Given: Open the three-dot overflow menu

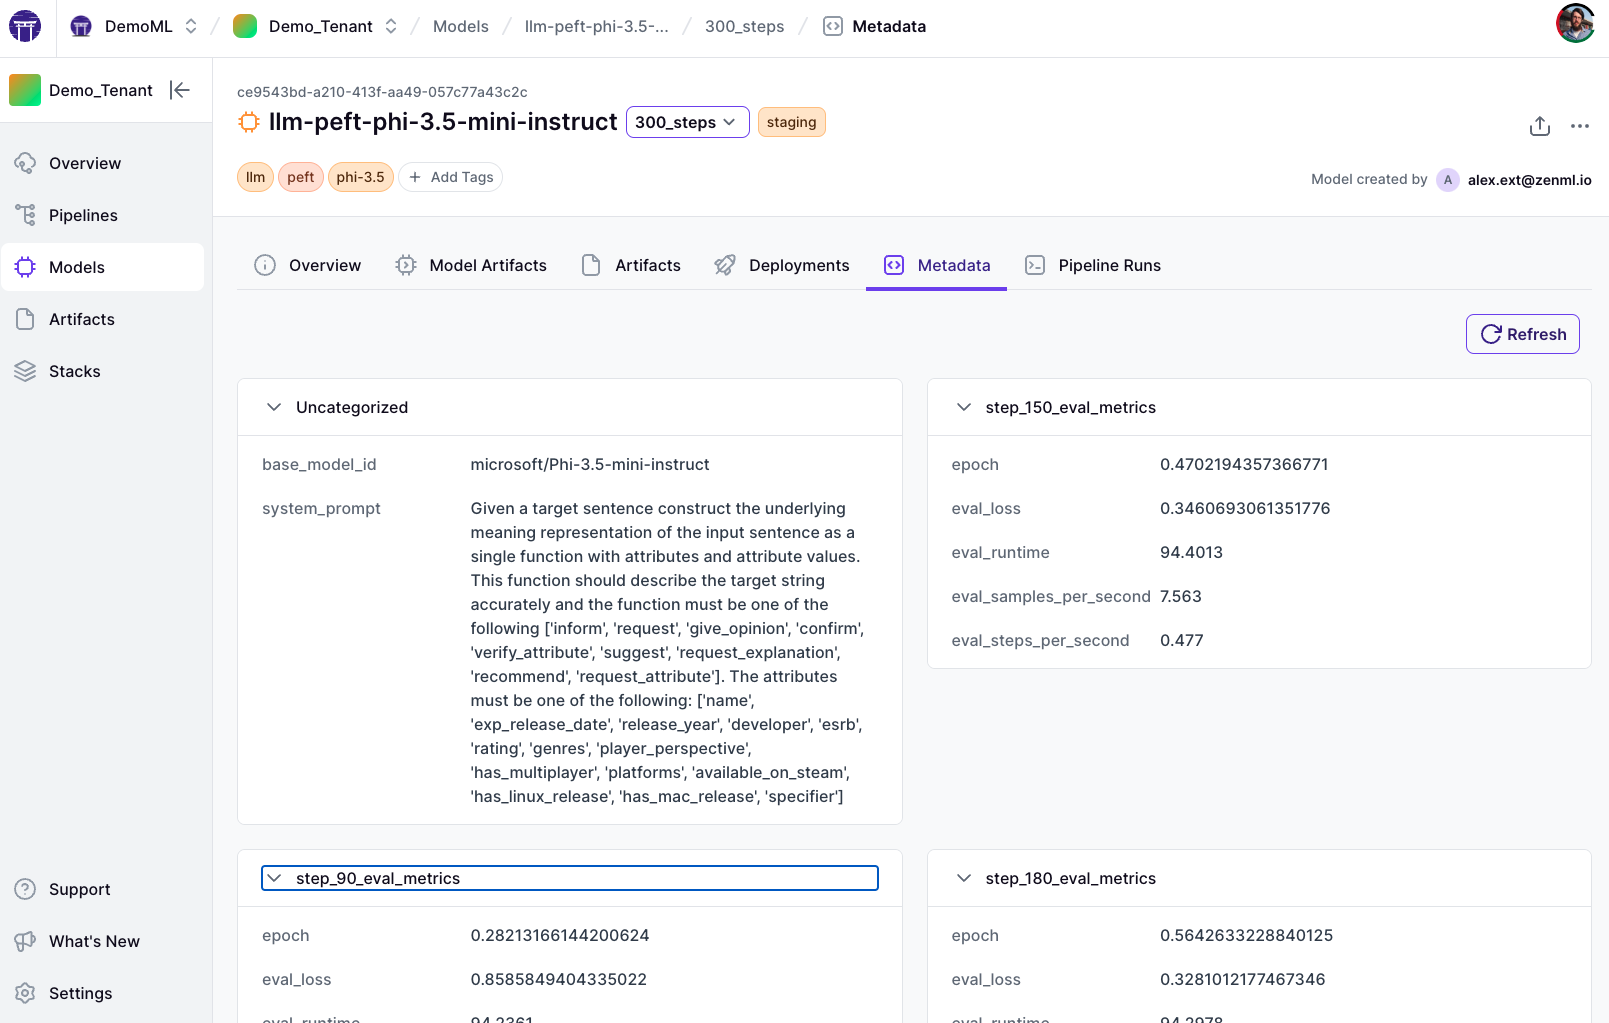Looking at the screenshot, I should [x=1580, y=126].
